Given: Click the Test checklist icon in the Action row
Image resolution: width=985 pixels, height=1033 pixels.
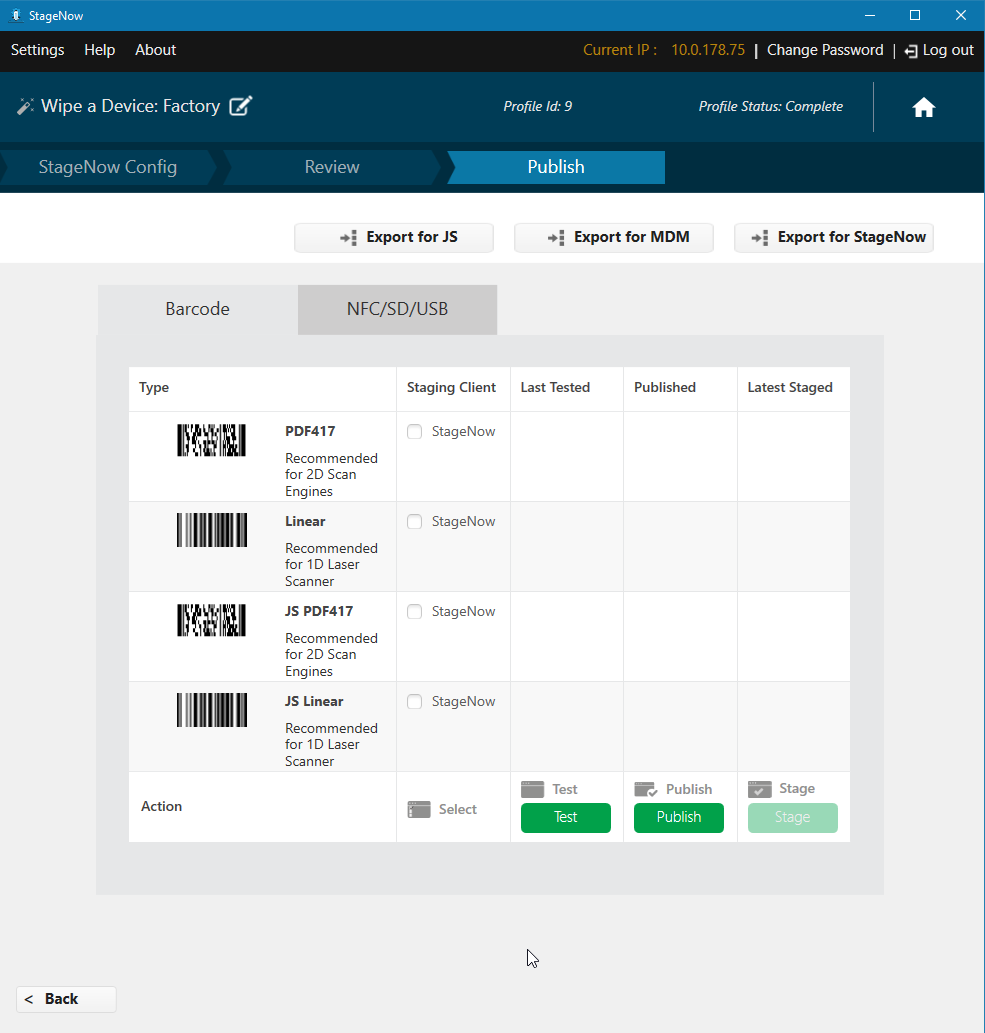Looking at the screenshot, I should point(535,789).
